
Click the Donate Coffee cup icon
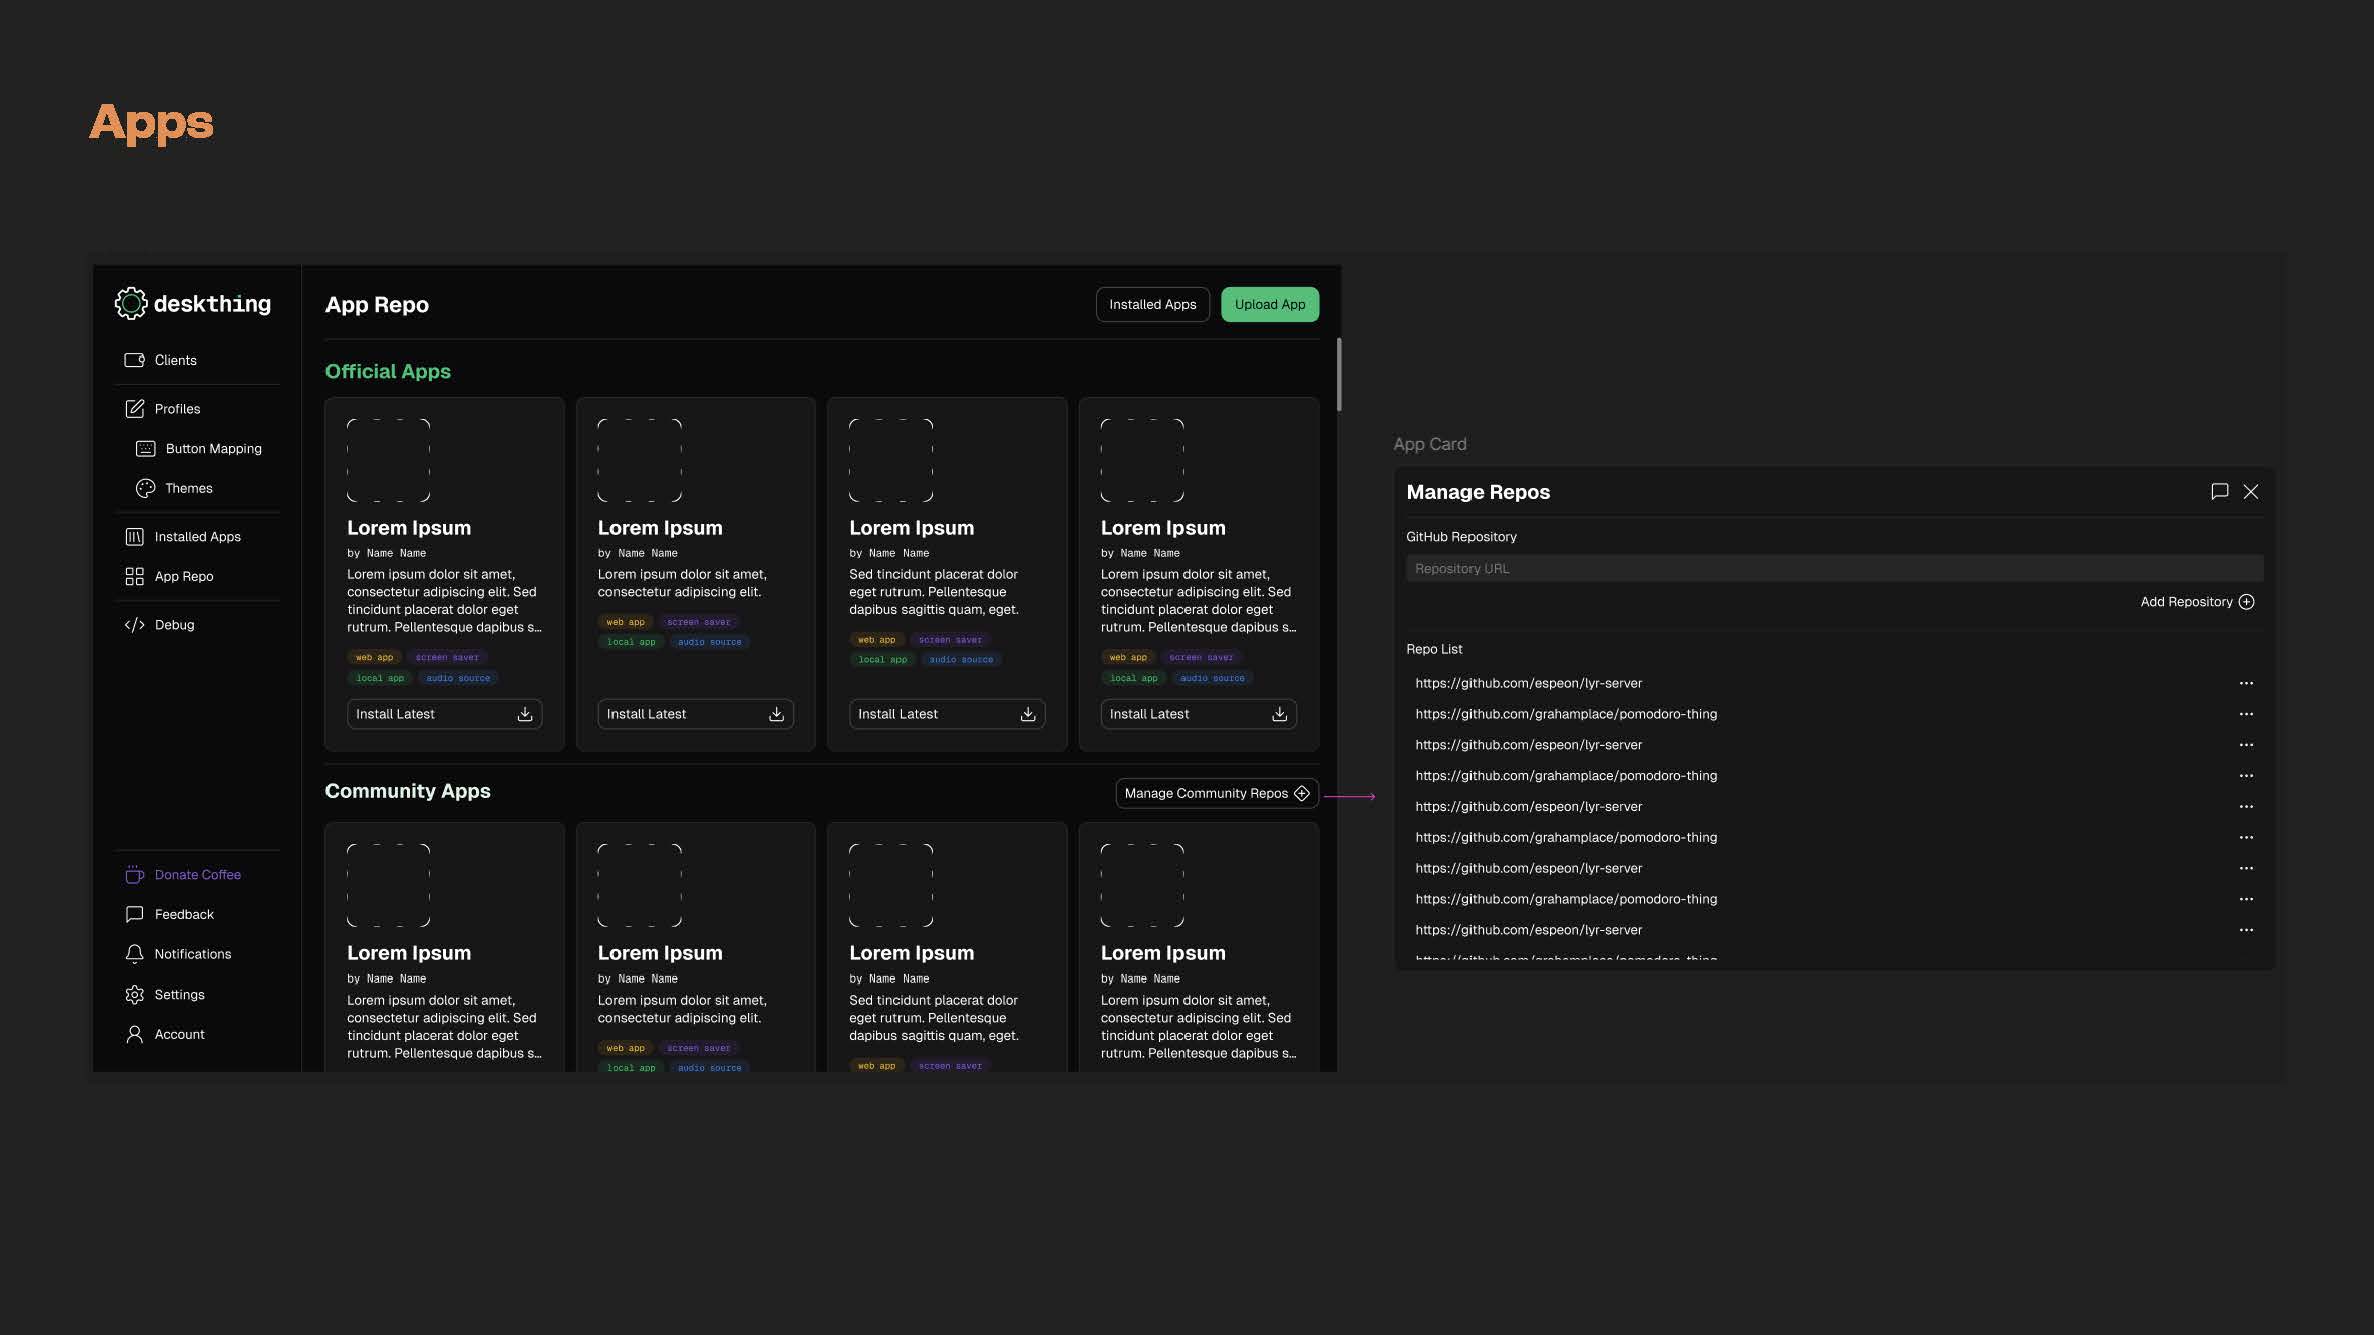click(x=134, y=875)
